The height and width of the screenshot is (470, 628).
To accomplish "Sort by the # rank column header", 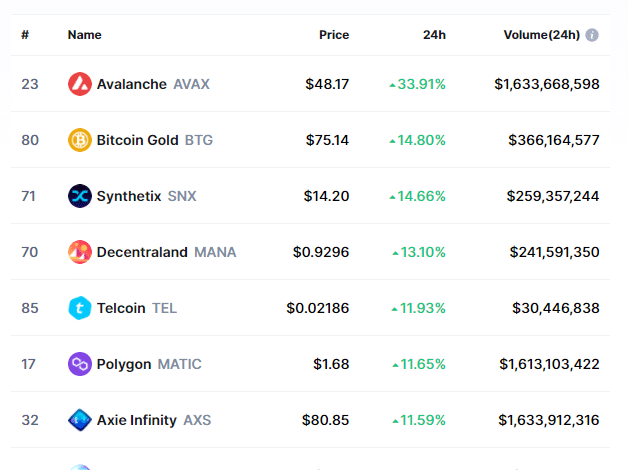I will (x=25, y=35).
